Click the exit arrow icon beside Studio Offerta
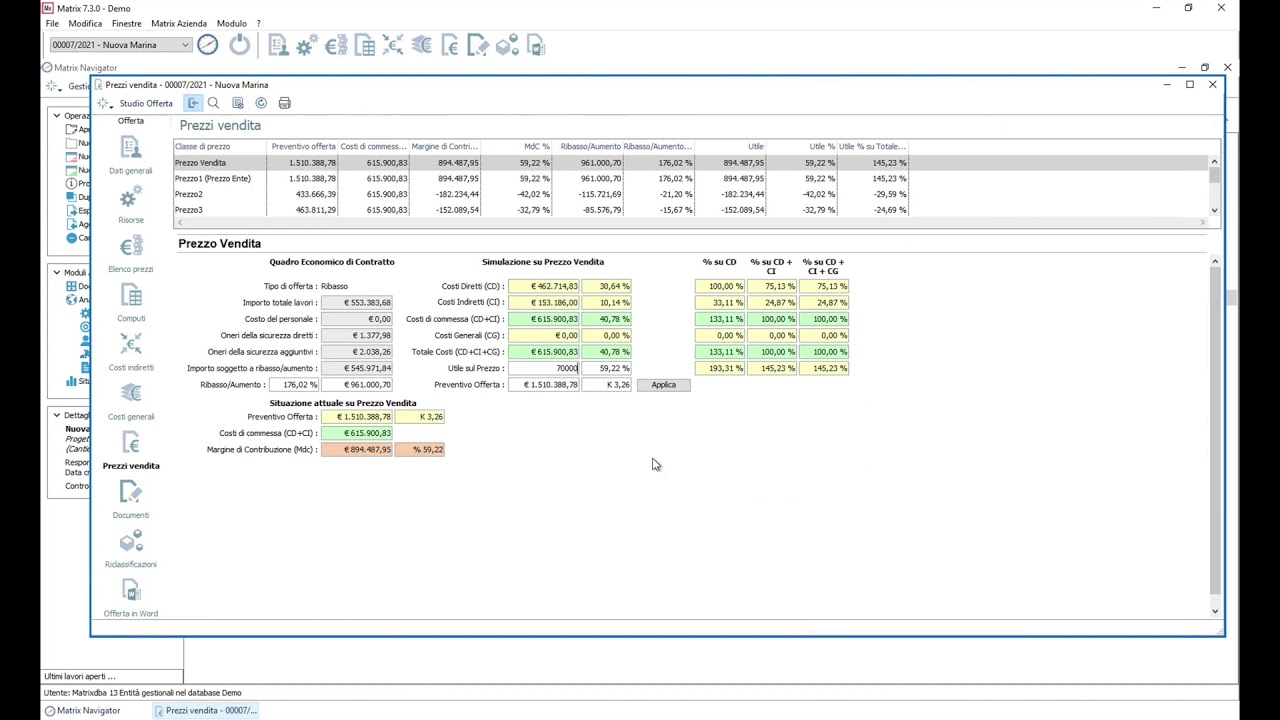 193,103
